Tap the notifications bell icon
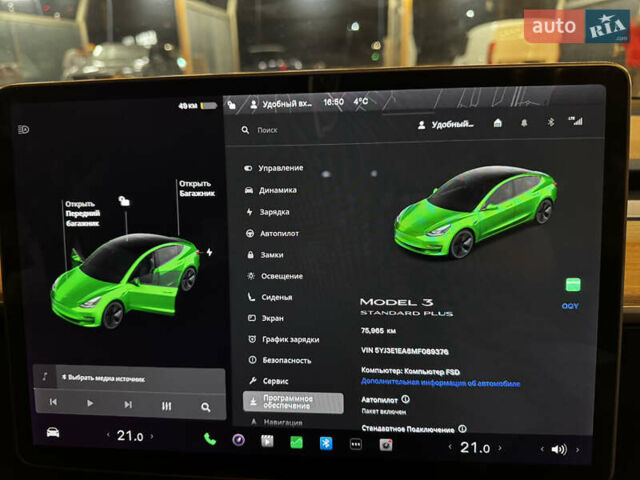This screenshot has width=640, height=480. click(x=524, y=123)
